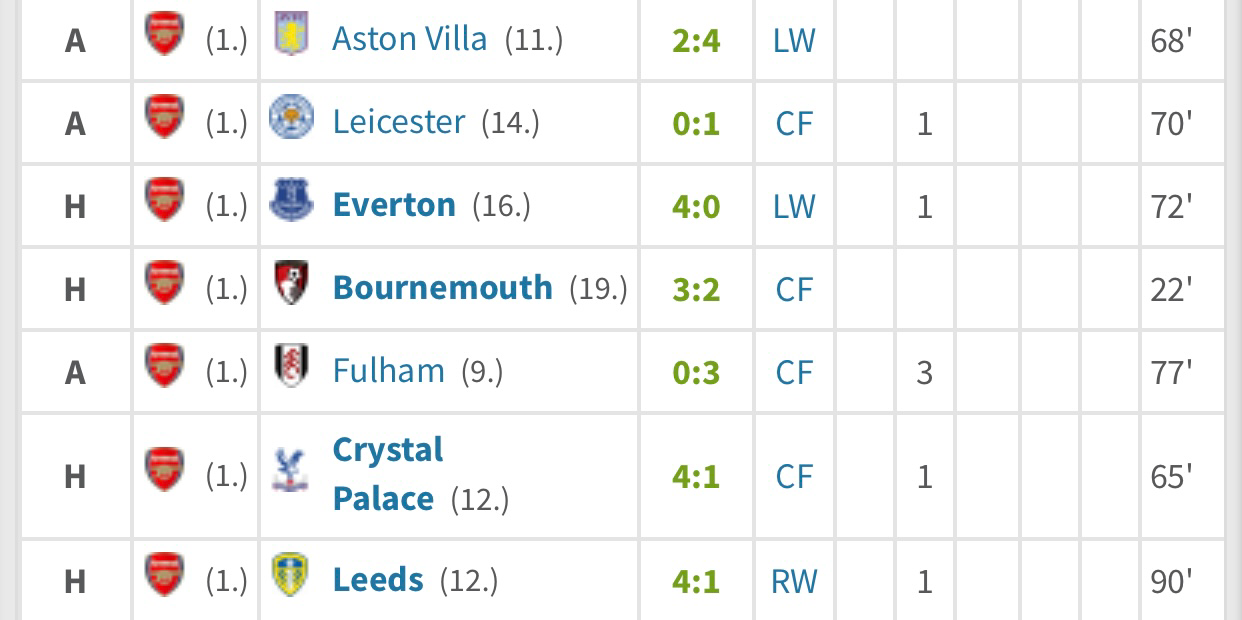1242x620 pixels.
Task: Click the Everton club crest
Action: pyautogui.click(x=291, y=203)
